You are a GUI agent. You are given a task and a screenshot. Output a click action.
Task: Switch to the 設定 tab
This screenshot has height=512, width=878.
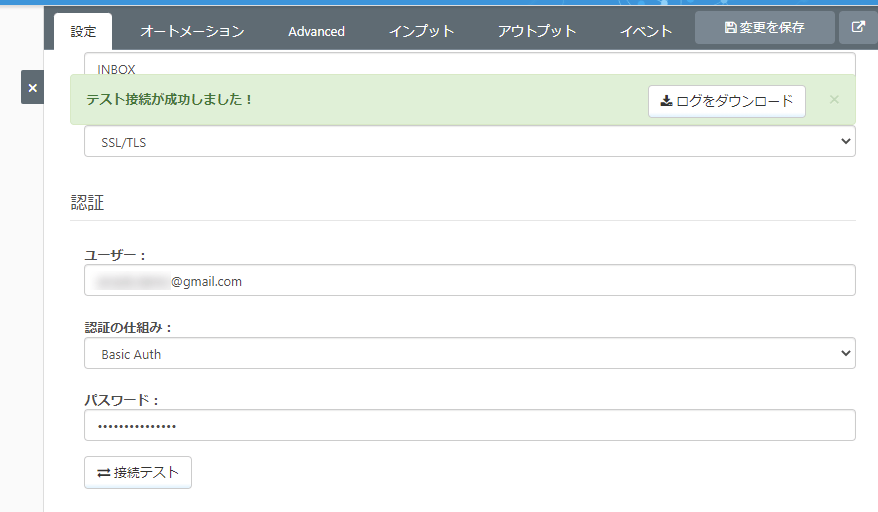click(83, 31)
